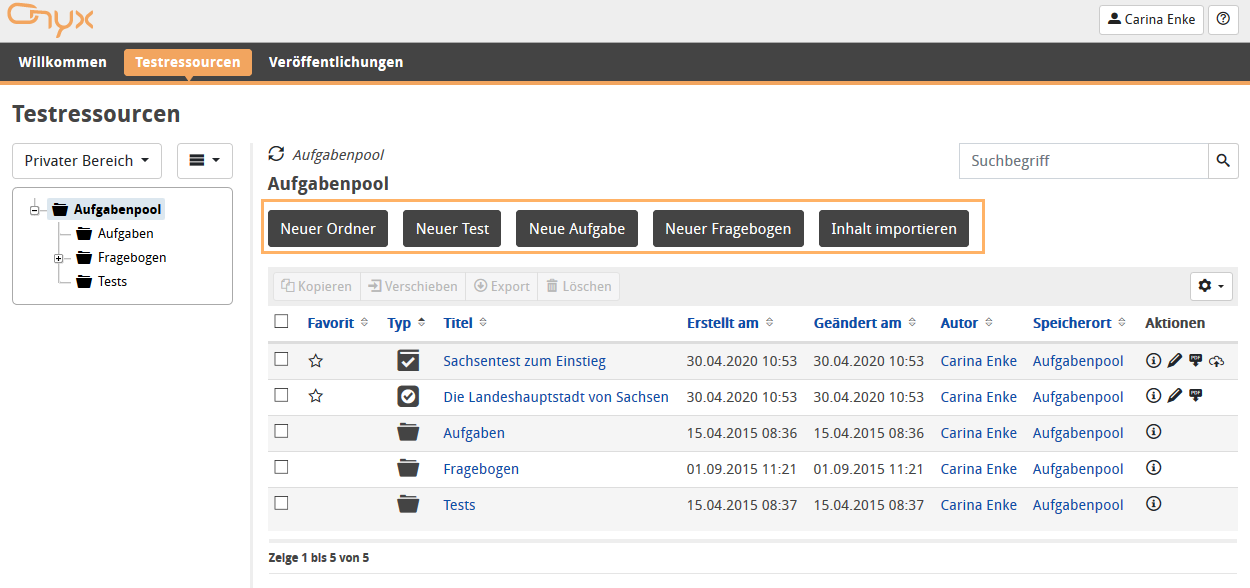The width and height of the screenshot is (1250, 588).
Task: Click the cloud upload icon for Sachsentest
Action: (x=1216, y=361)
